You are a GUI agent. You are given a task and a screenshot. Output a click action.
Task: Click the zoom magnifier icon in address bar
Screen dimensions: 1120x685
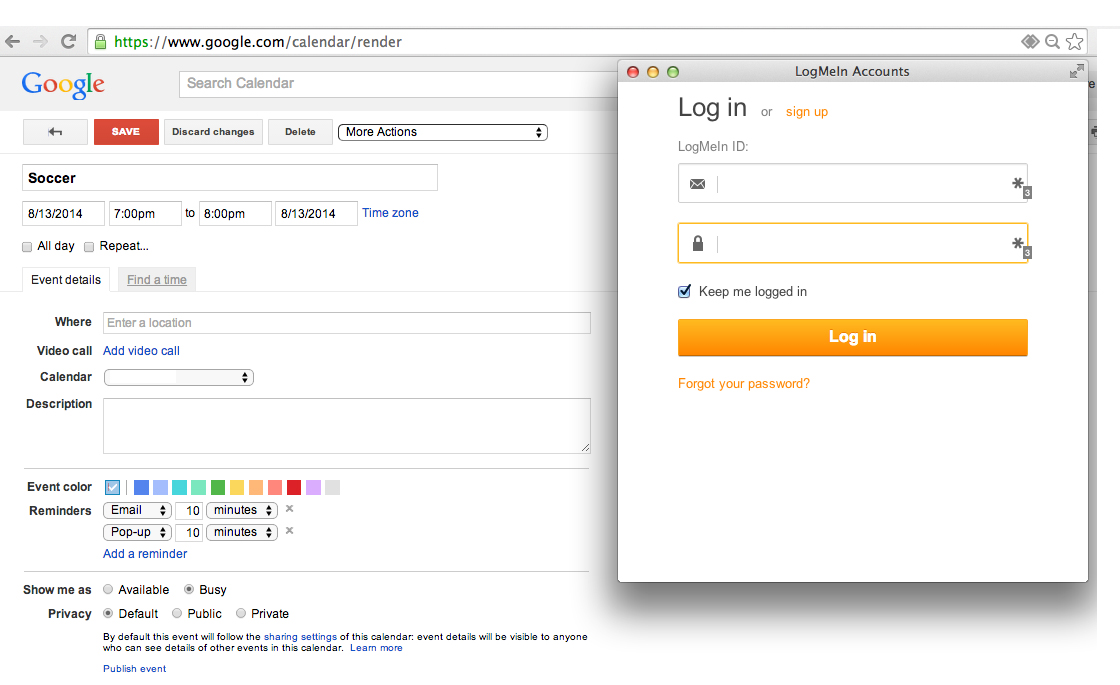[1052, 42]
